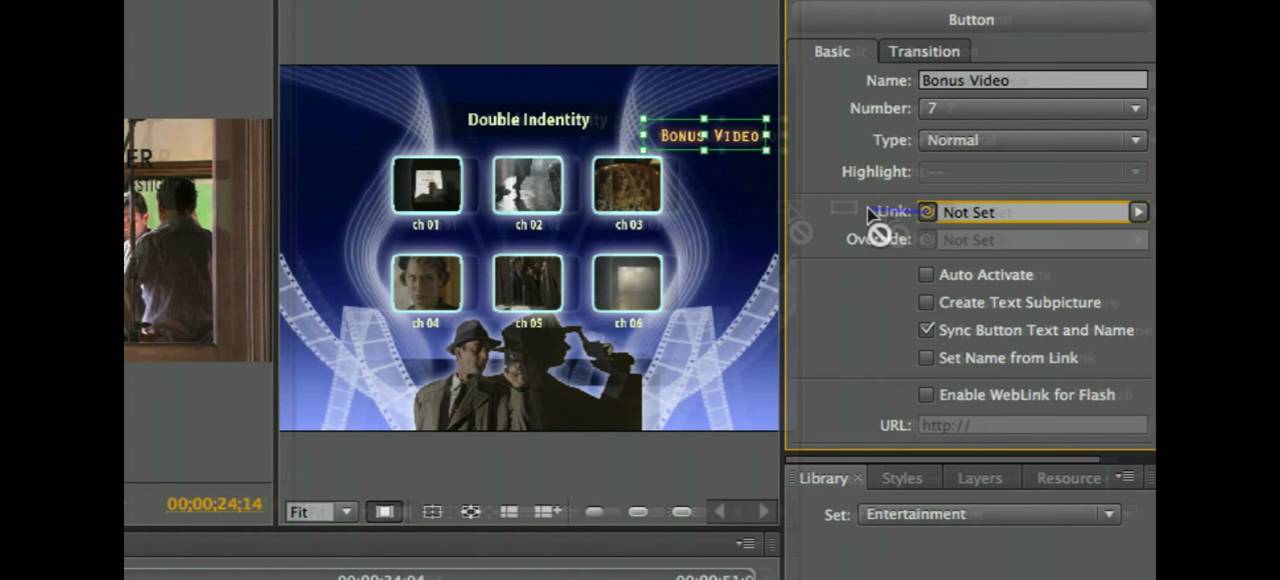Show normal subpicture highlight state
Screen dimensions: 1280x580
tap(594, 512)
